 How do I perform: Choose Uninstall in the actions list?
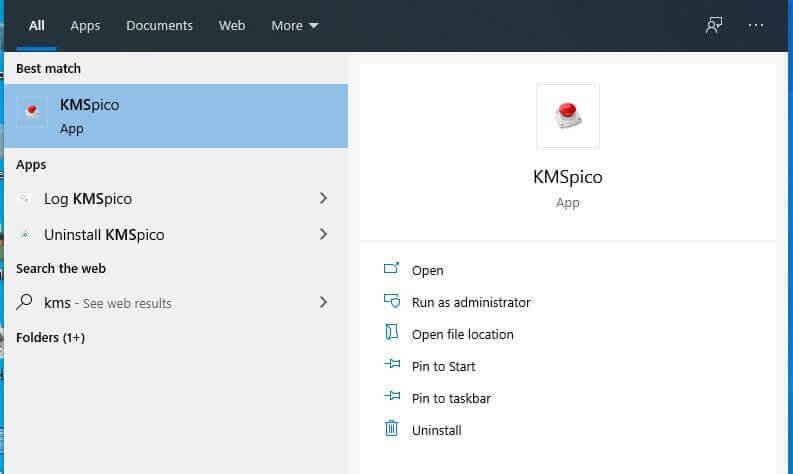pos(436,430)
